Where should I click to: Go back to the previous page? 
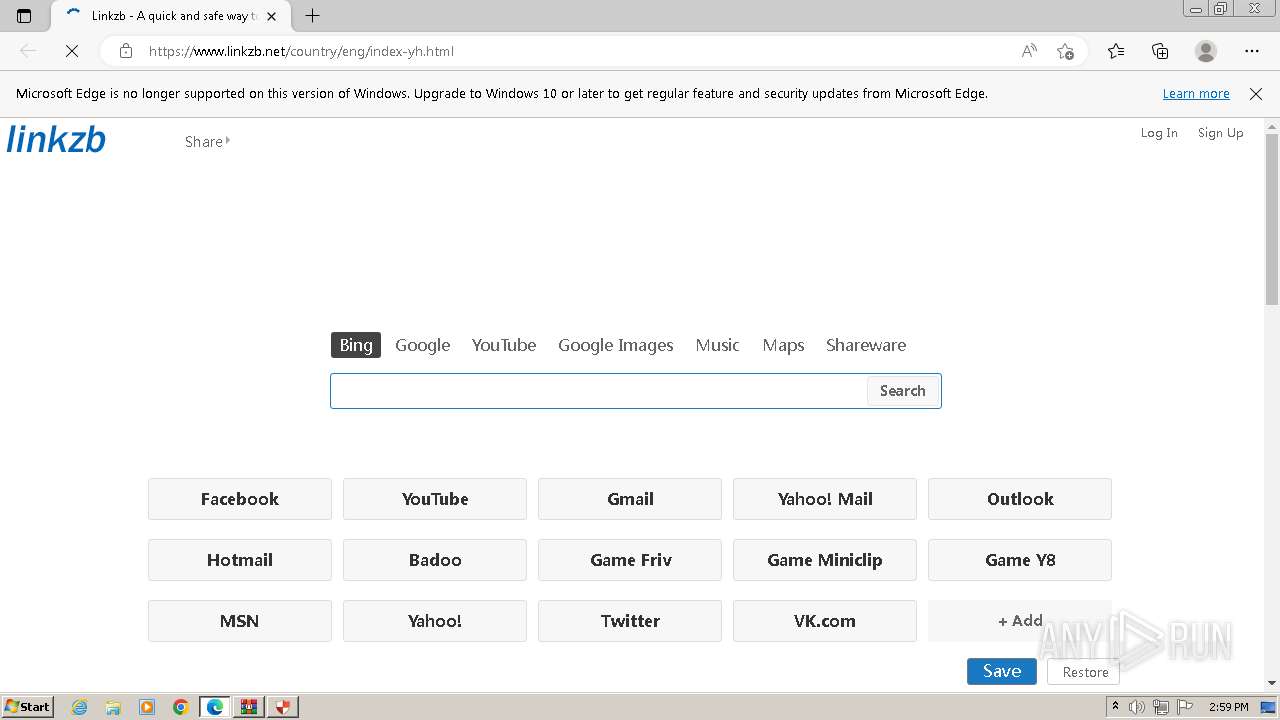point(28,51)
